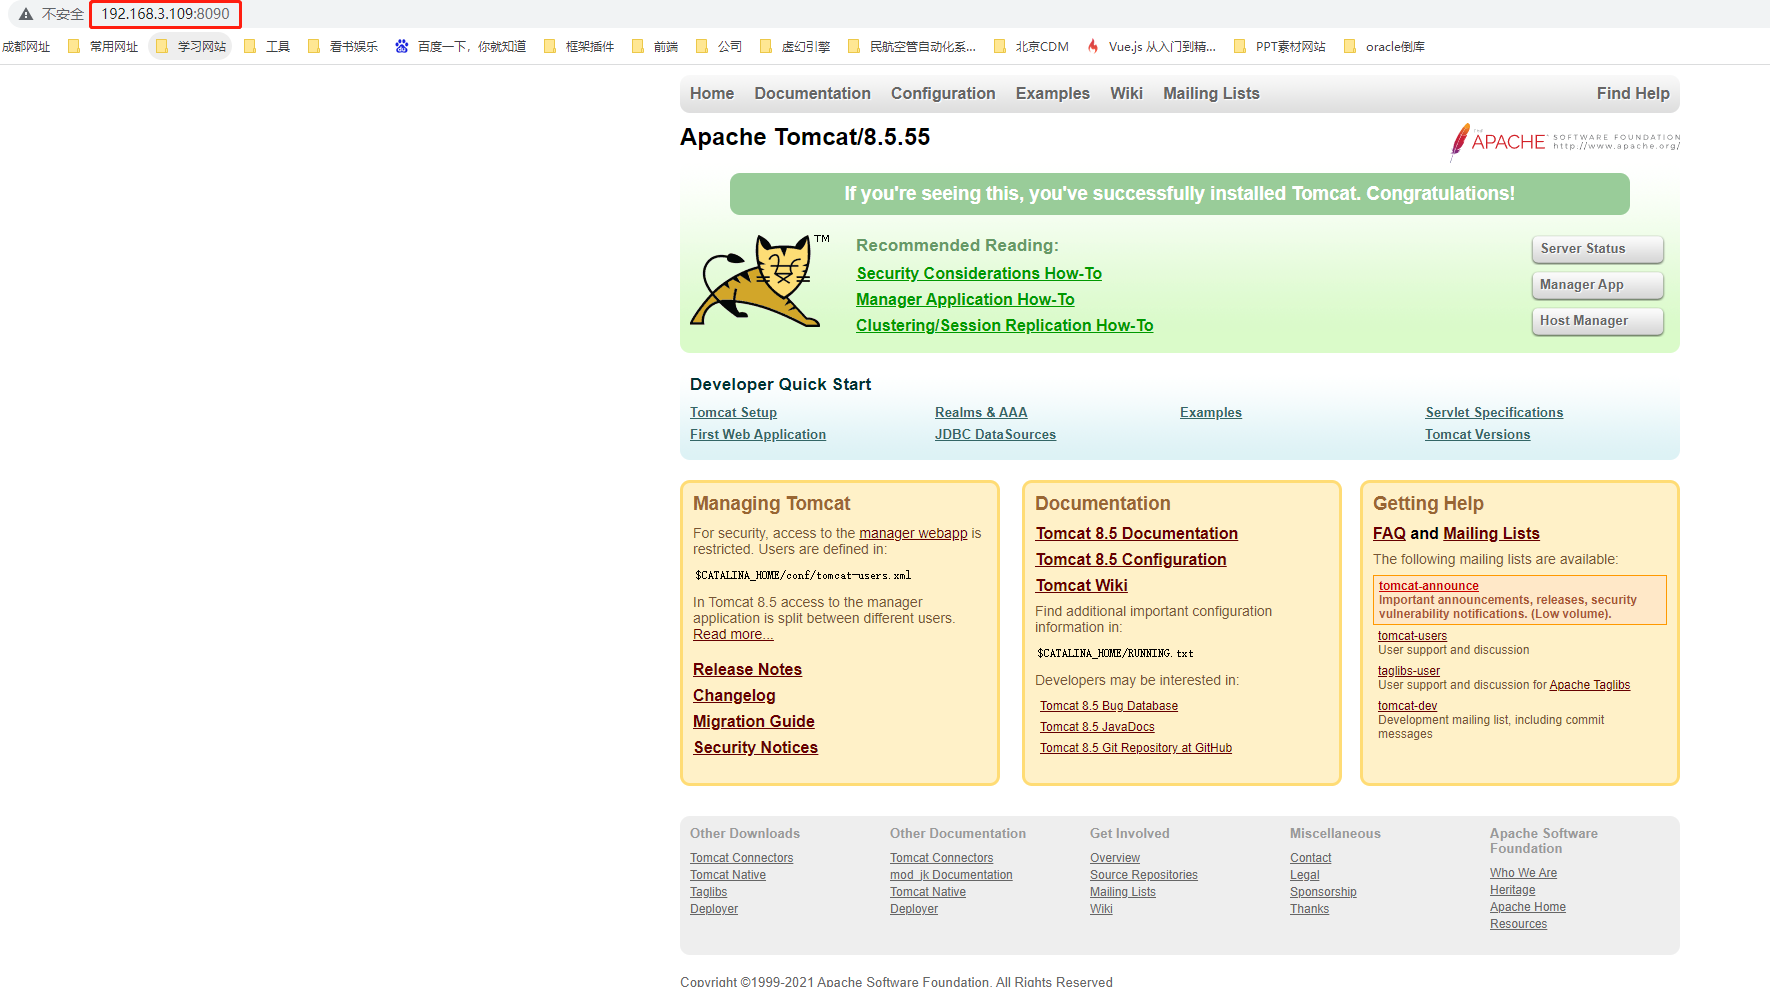Screen dimensions: 1770x987
Task: Open Tomcat 8.5 Configuration link
Action: [x=1130, y=559]
